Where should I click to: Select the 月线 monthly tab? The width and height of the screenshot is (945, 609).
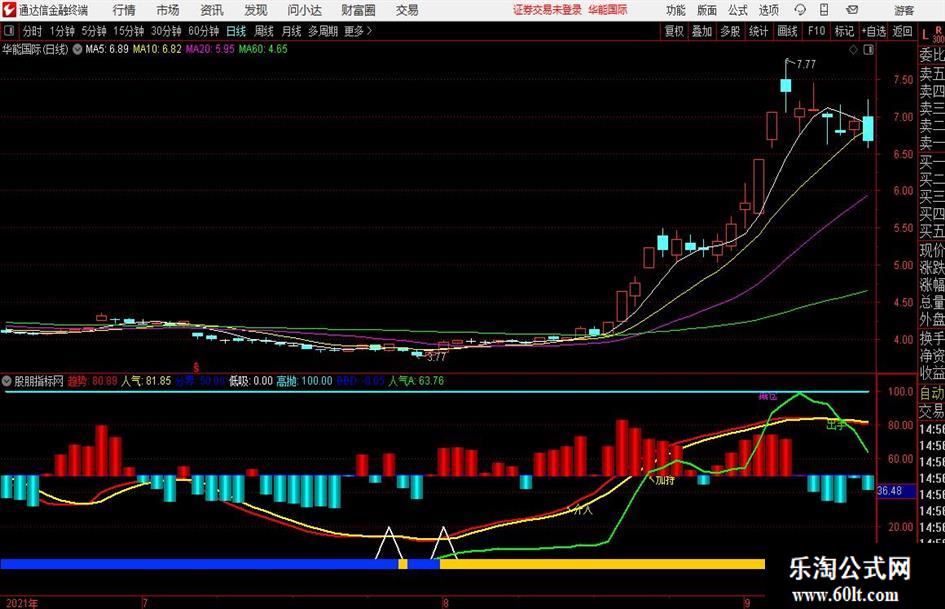click(291, 31)
